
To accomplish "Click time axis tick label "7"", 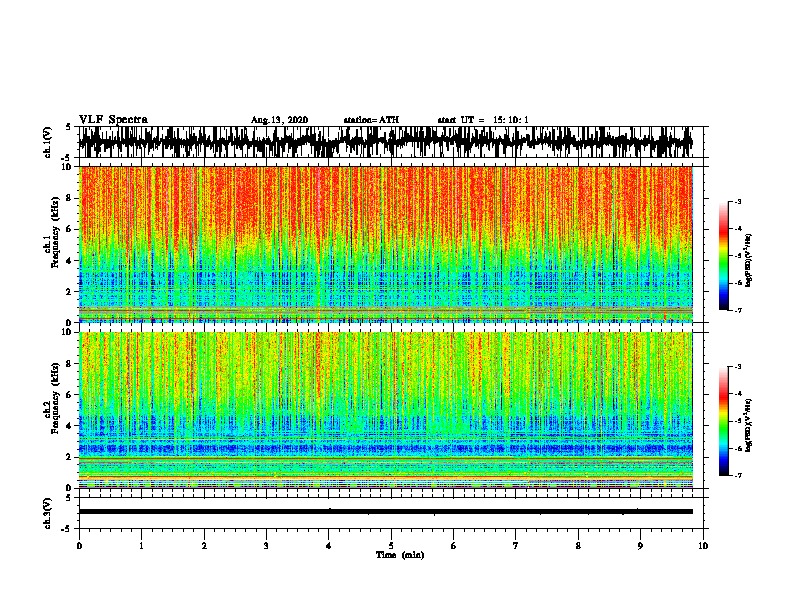I will tap(516, 546).
